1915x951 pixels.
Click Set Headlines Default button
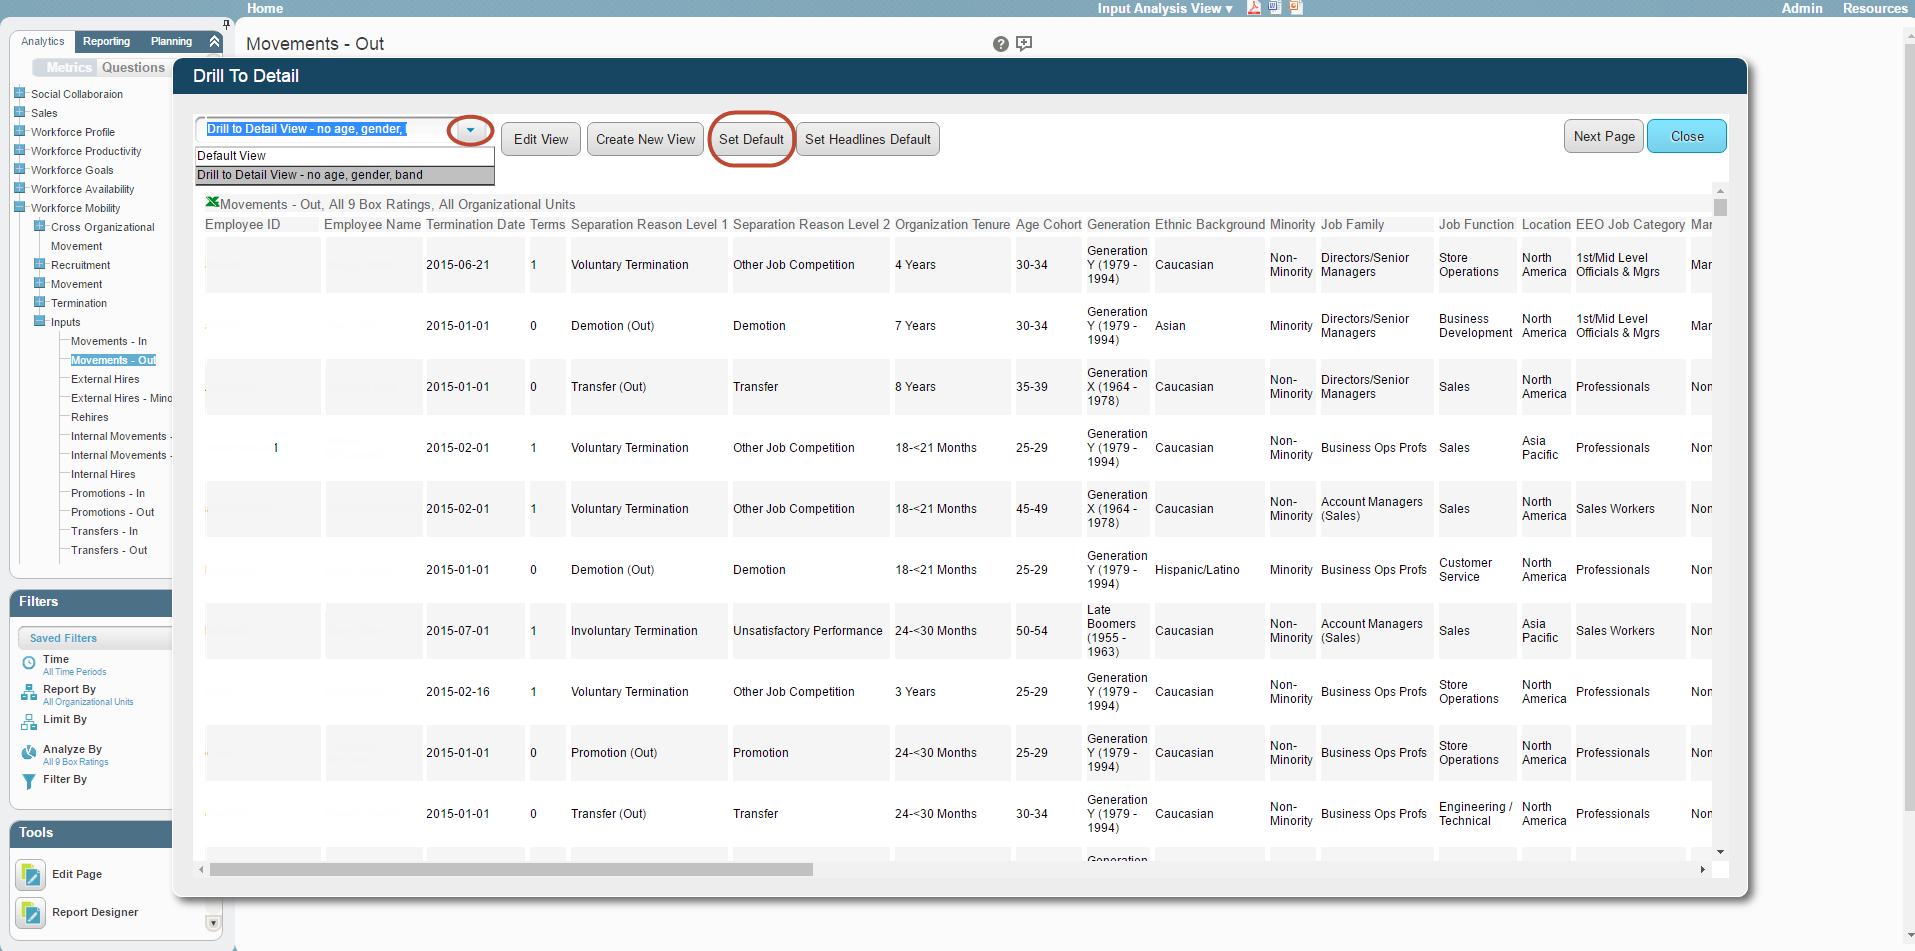(867, 139)
